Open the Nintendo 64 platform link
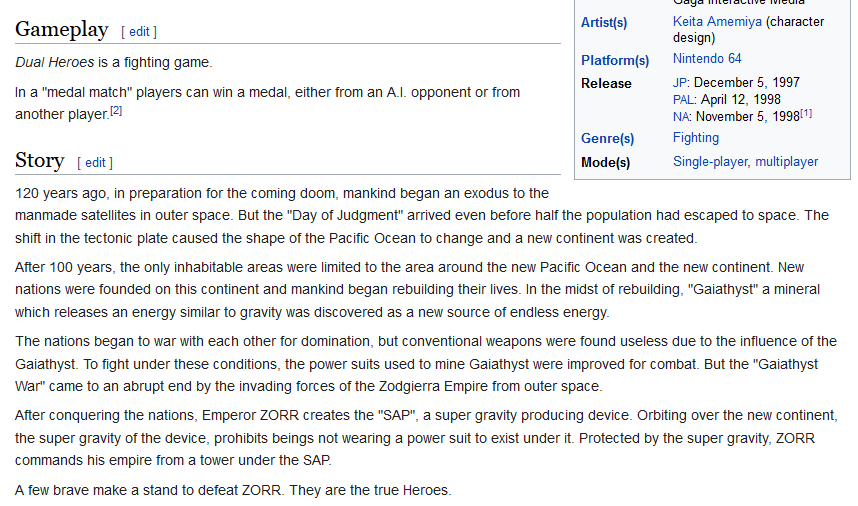This screenshot has width=858, height=506. point(707,59)
